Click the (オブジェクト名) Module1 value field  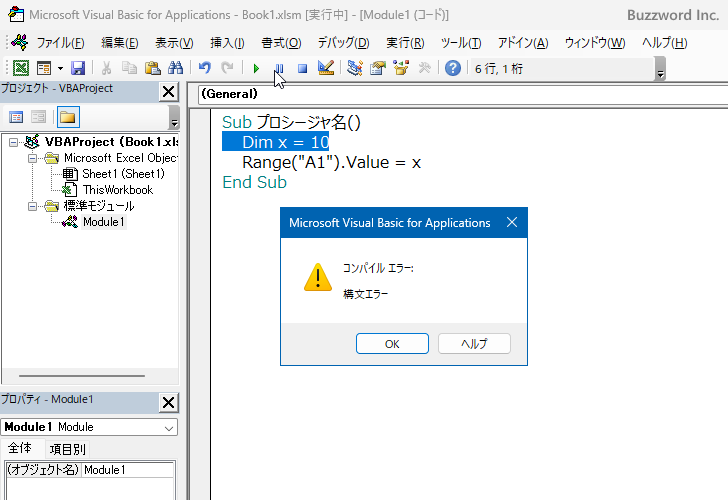coord(128,470)
